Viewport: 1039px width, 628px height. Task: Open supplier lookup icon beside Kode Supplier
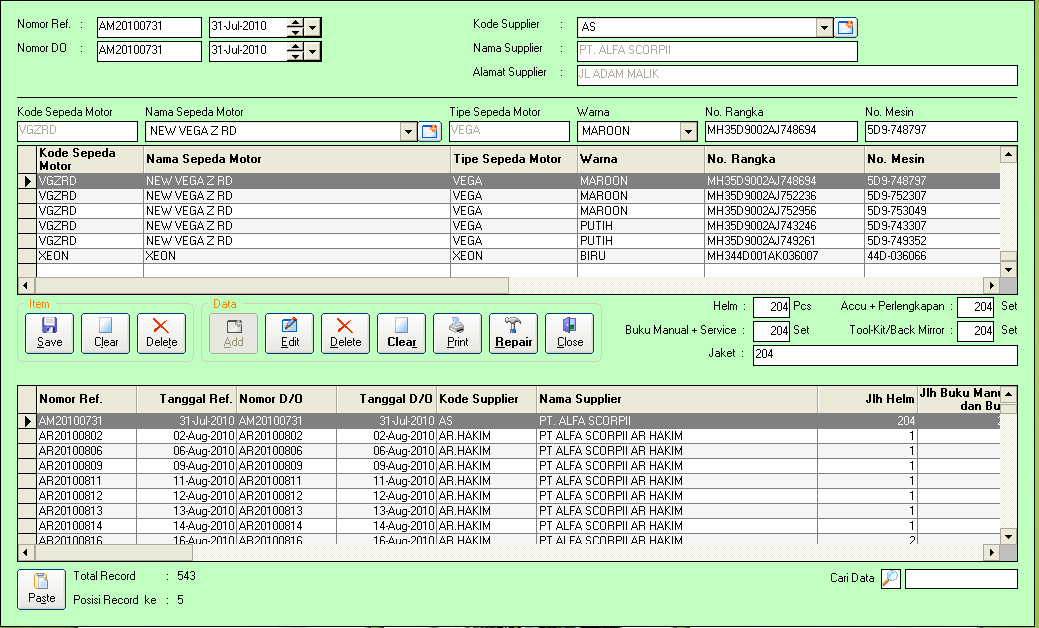coord(846,28)
